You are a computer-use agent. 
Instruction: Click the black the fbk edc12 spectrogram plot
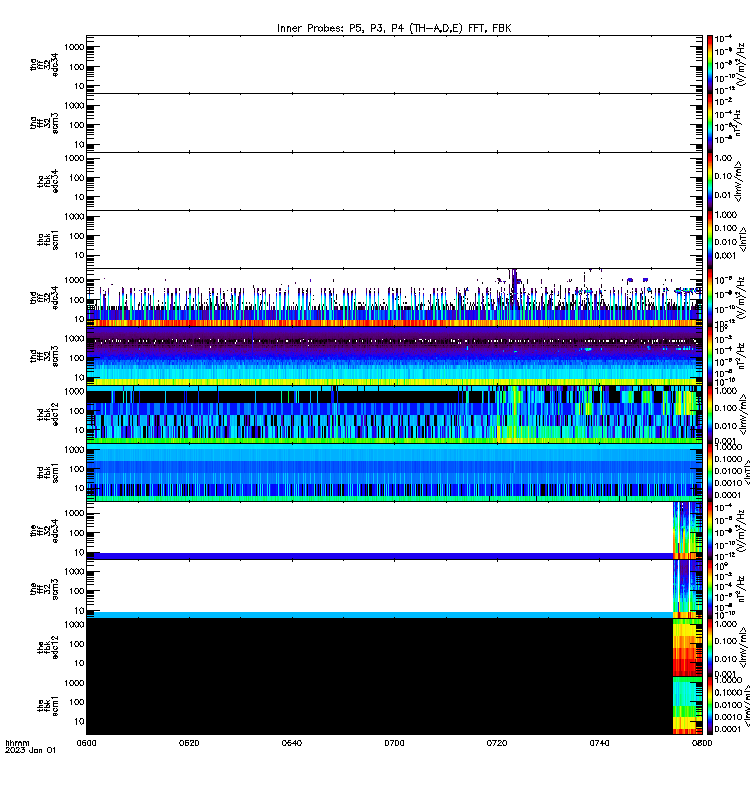[x=394, y=647]
